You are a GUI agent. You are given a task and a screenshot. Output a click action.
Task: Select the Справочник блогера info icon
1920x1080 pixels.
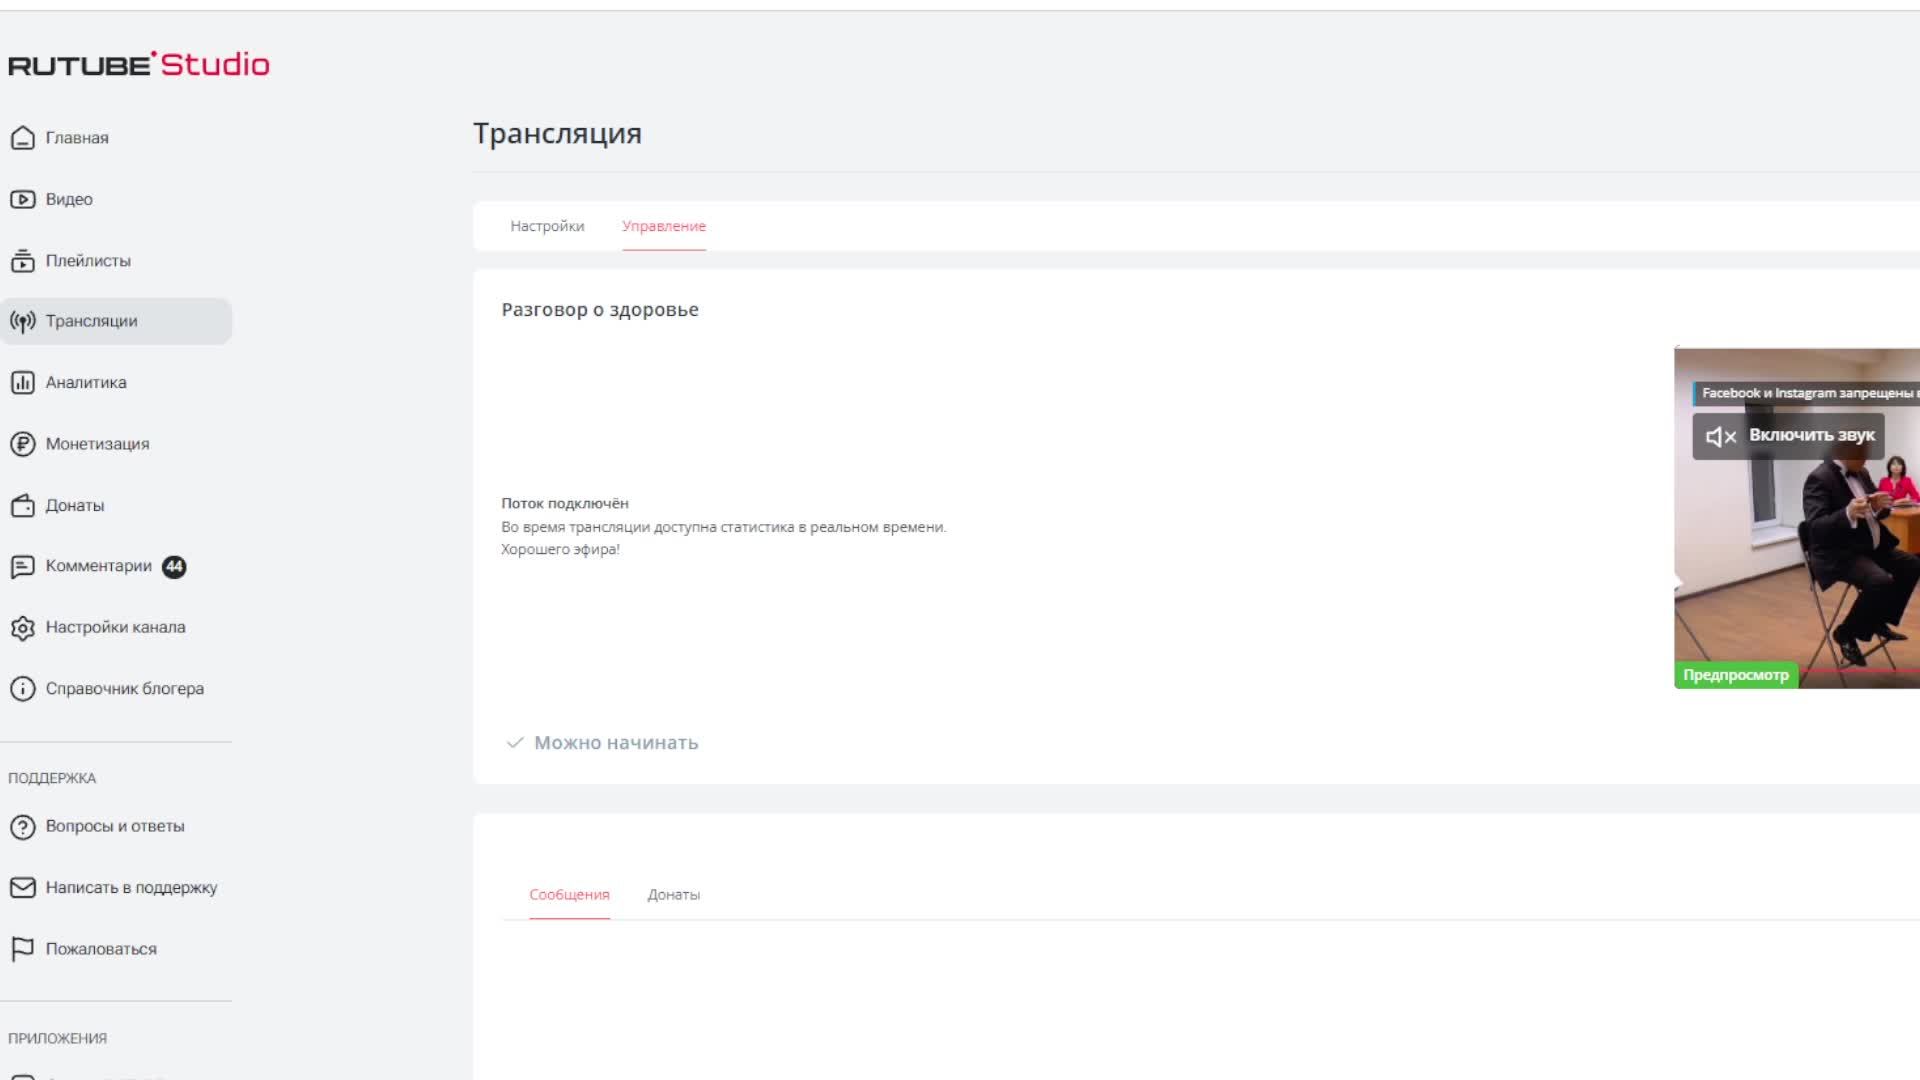[23, 688]
